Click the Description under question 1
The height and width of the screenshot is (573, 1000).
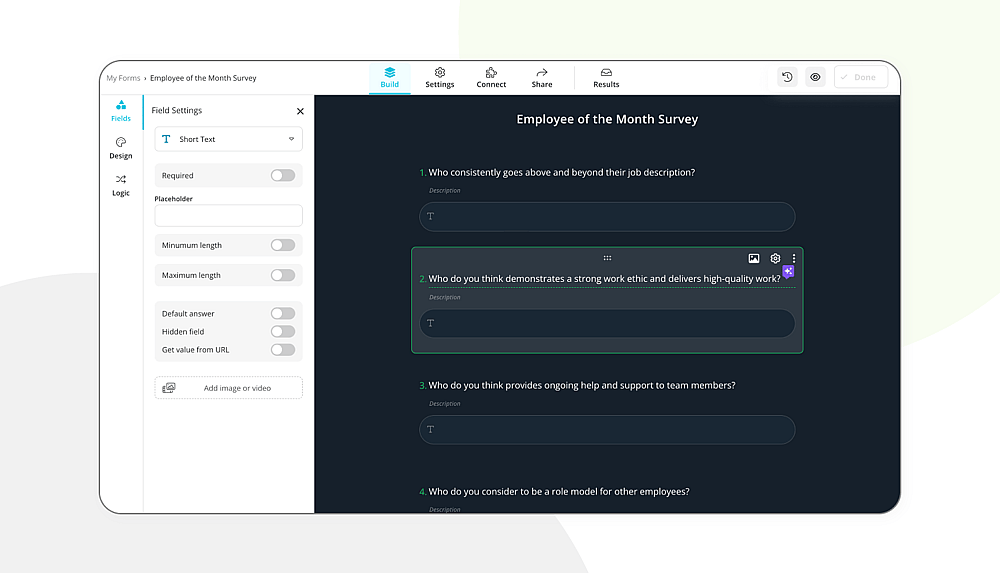click(x=445, y=190)
